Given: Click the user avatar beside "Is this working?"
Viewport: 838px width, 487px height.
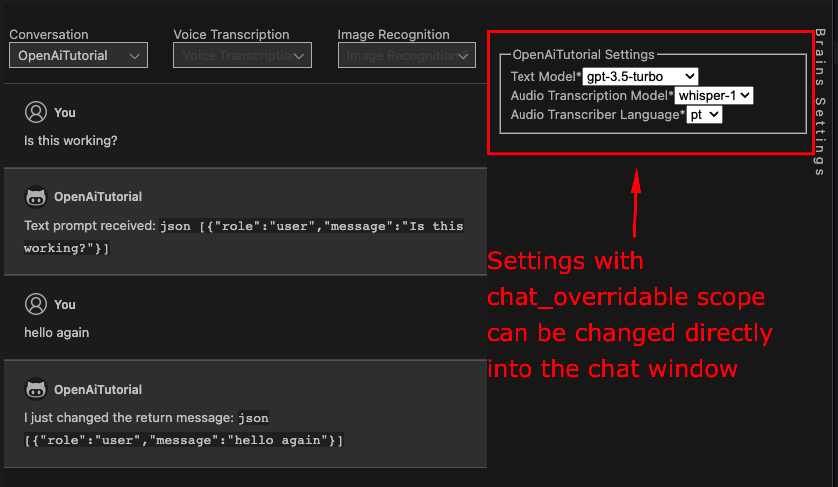Looking at the screenshot, I should click(36, 112).
